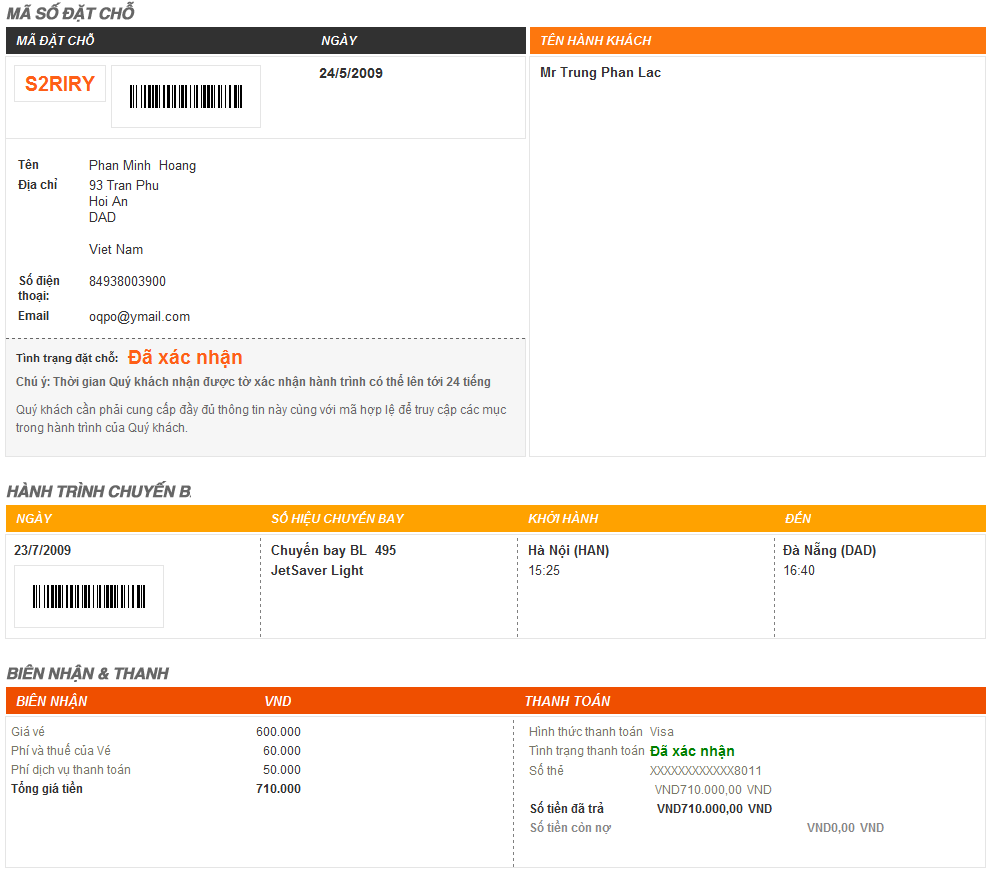Click the masked card number ending 8011
The image size is (993, 875).
(x=705, y=771)
